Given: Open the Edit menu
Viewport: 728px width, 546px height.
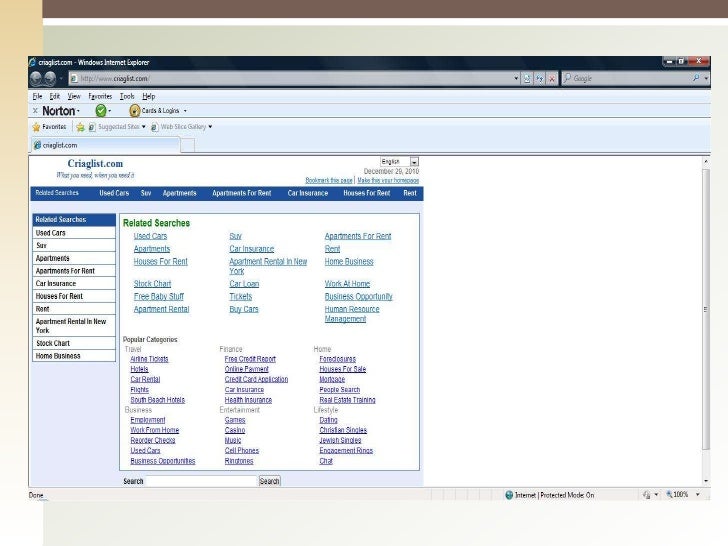Looking at the screenshot, I should 55,96.
